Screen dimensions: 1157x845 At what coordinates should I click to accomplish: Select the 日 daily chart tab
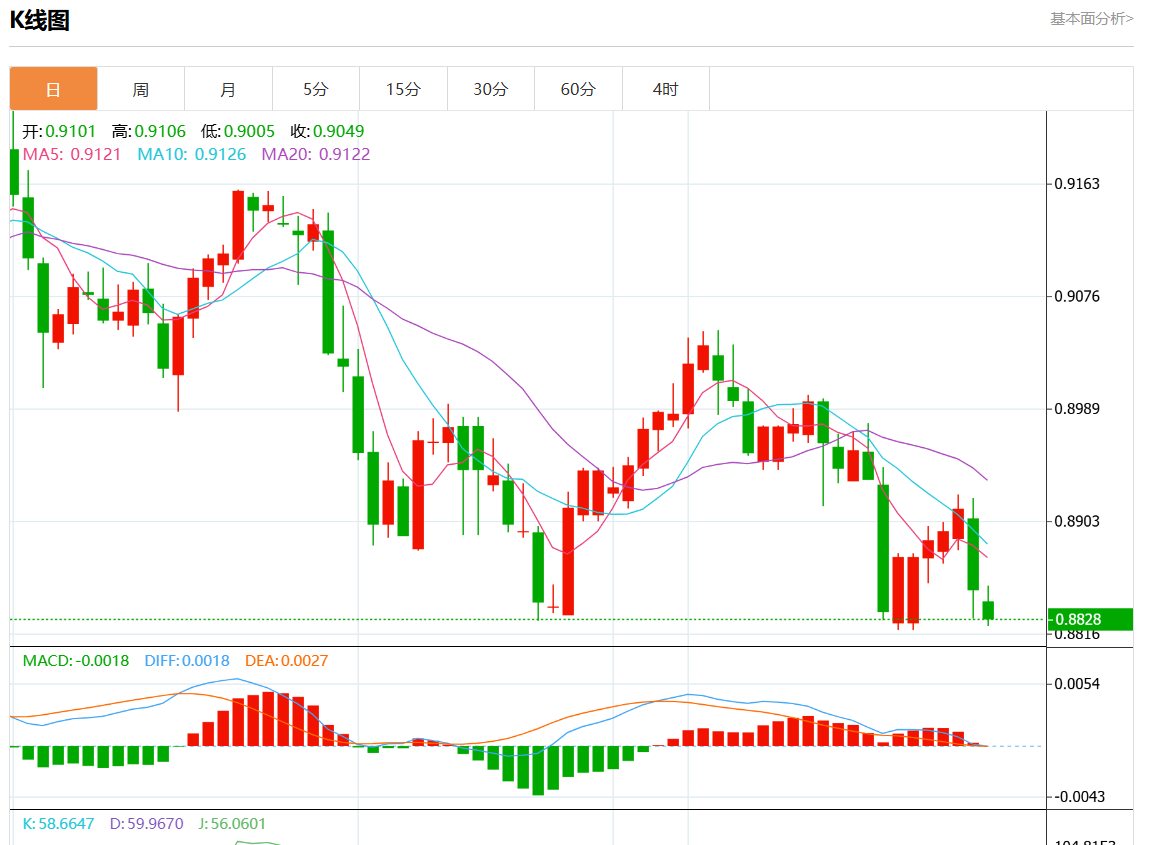pyautogui.click(x=53, y=89)
